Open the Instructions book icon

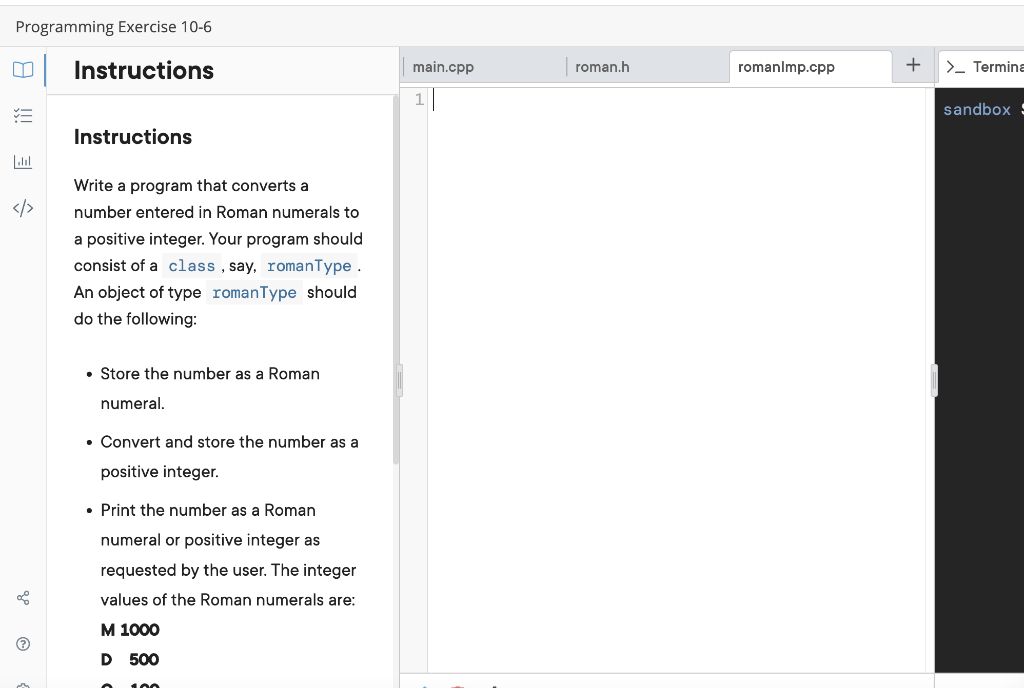(x=23, y=70)
